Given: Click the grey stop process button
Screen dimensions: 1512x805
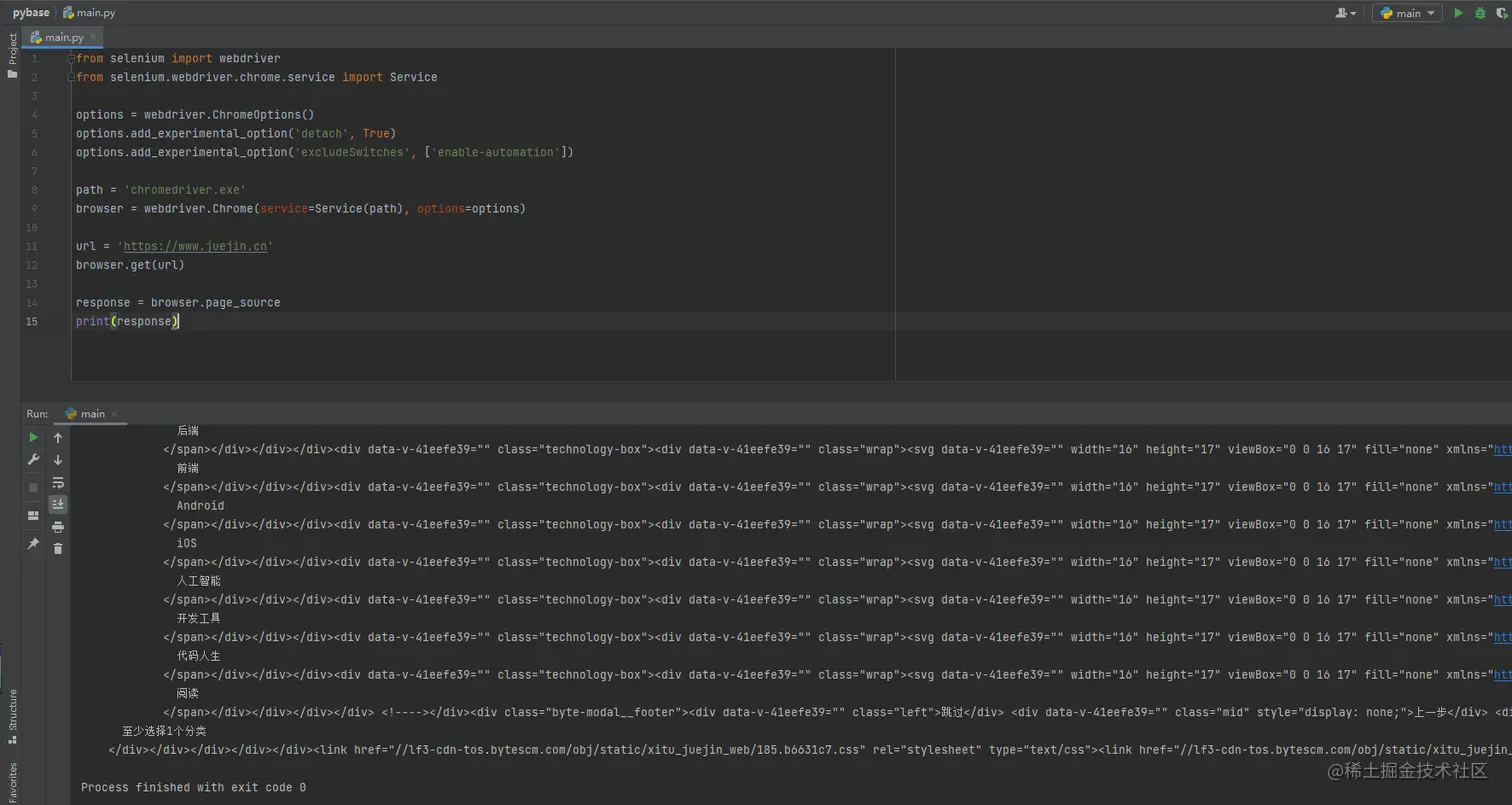Looking at the screenshot, I should 33,487.
